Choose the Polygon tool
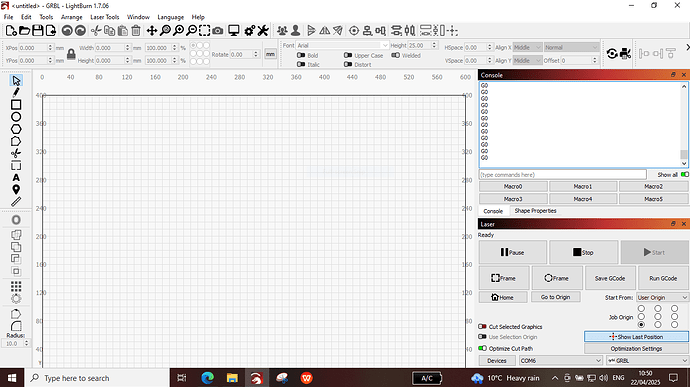 16,129
